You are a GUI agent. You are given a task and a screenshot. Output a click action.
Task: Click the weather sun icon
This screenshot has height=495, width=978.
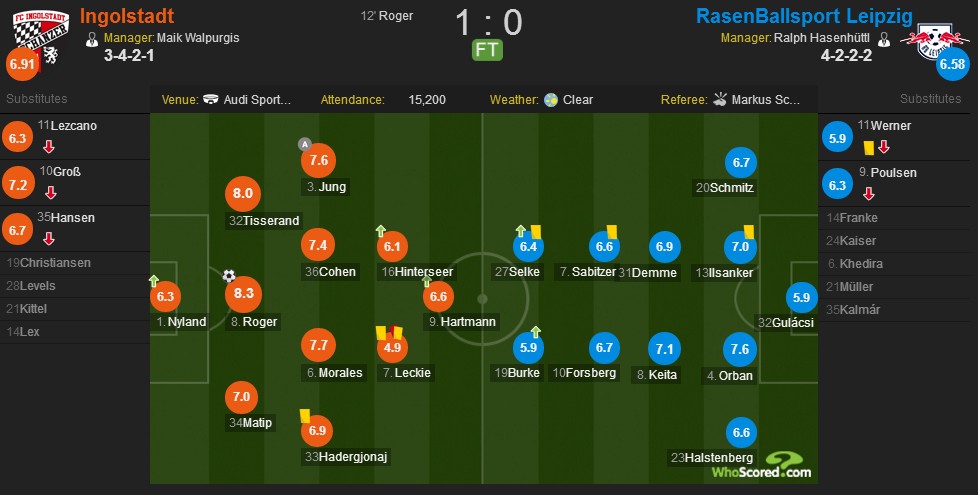[x=551, y=100]
